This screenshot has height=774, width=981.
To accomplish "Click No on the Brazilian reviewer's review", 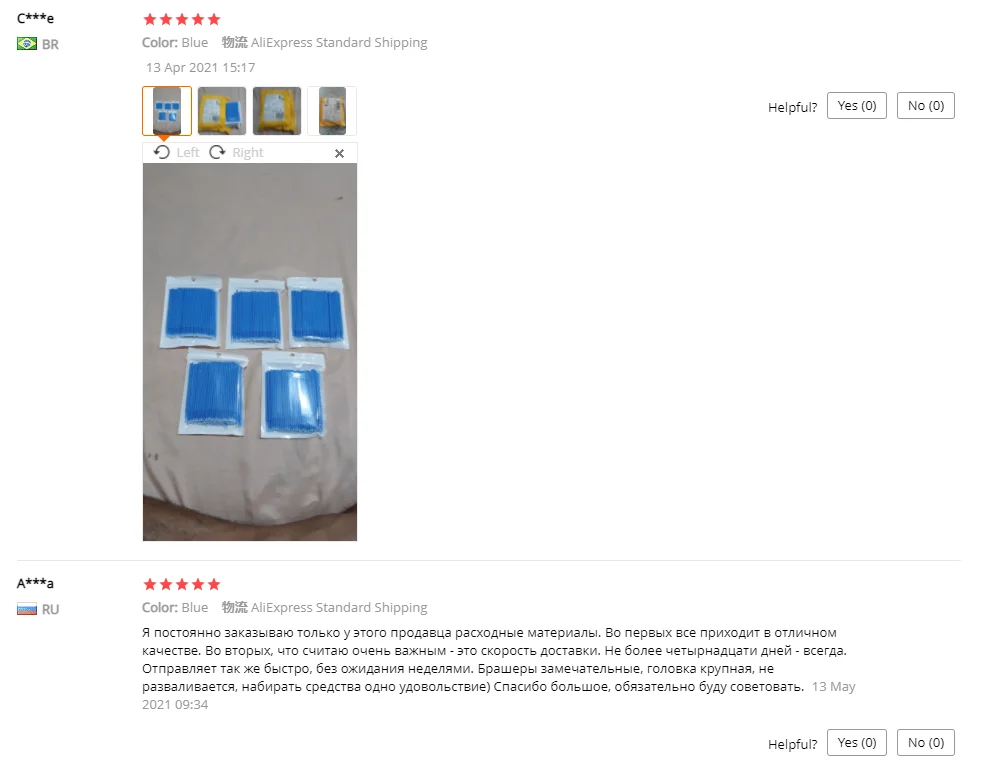I will pyautogui.click(x=925, y=106).
